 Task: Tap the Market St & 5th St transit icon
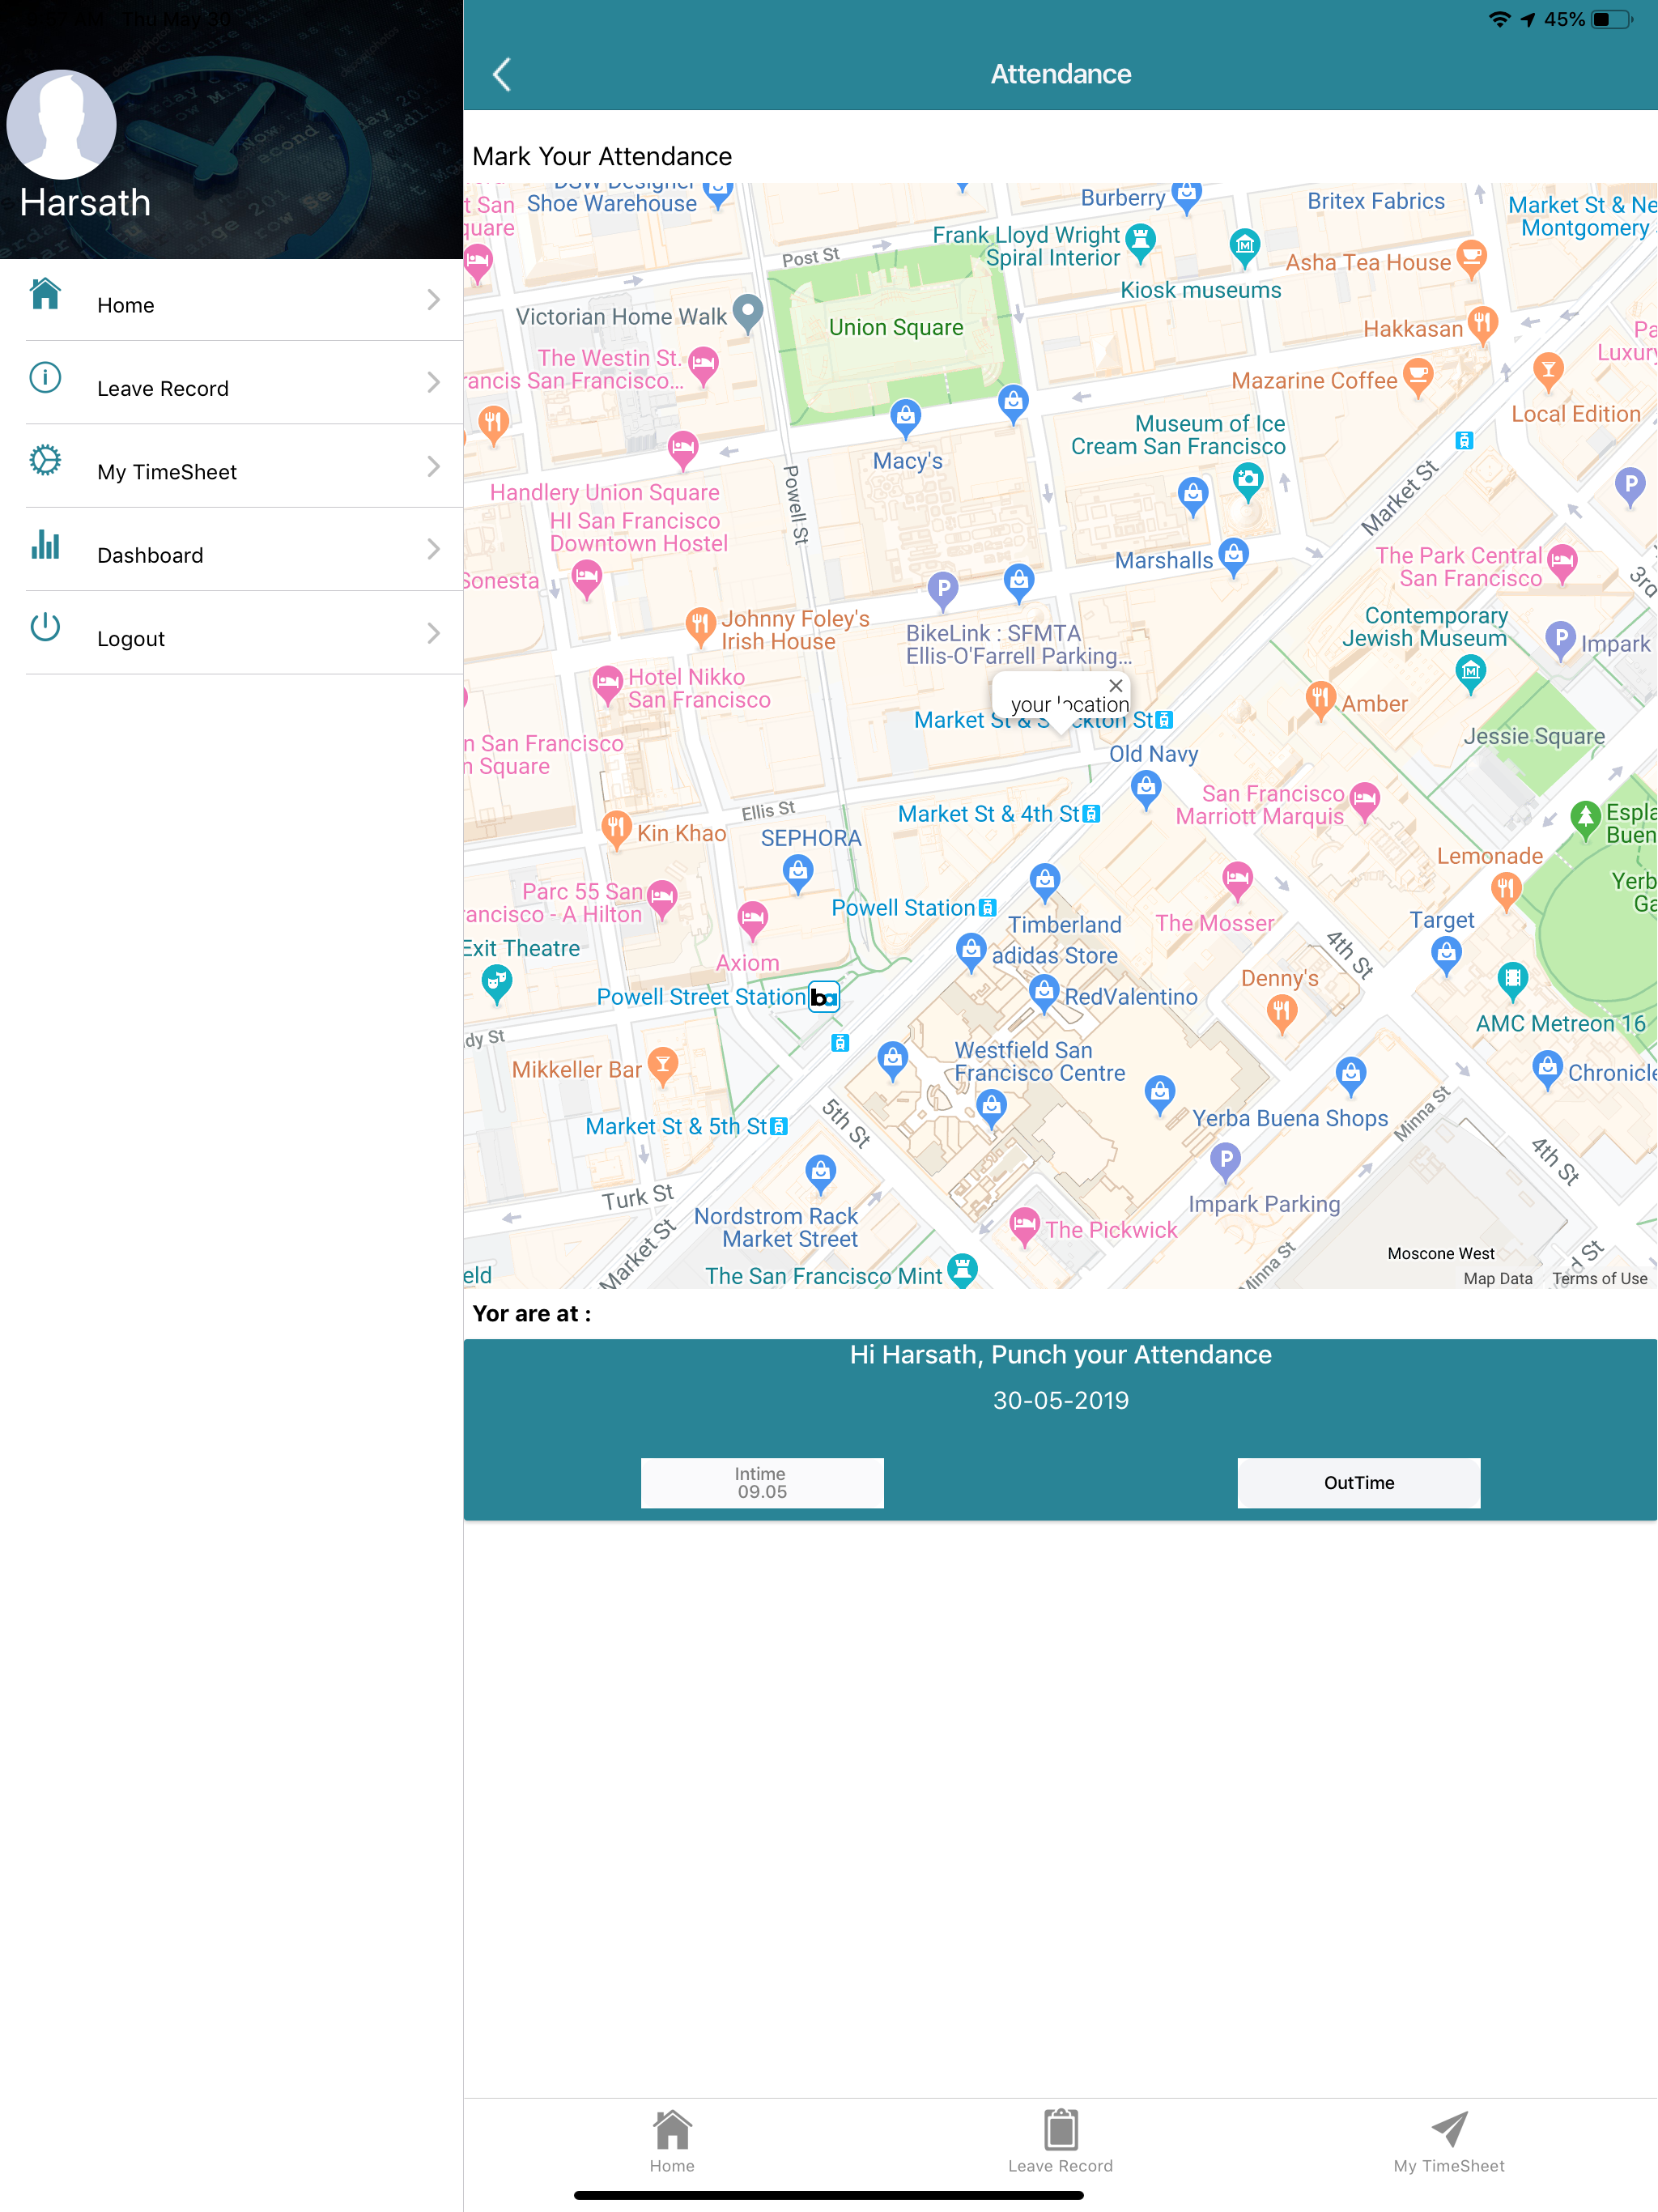coord(779,1126)
